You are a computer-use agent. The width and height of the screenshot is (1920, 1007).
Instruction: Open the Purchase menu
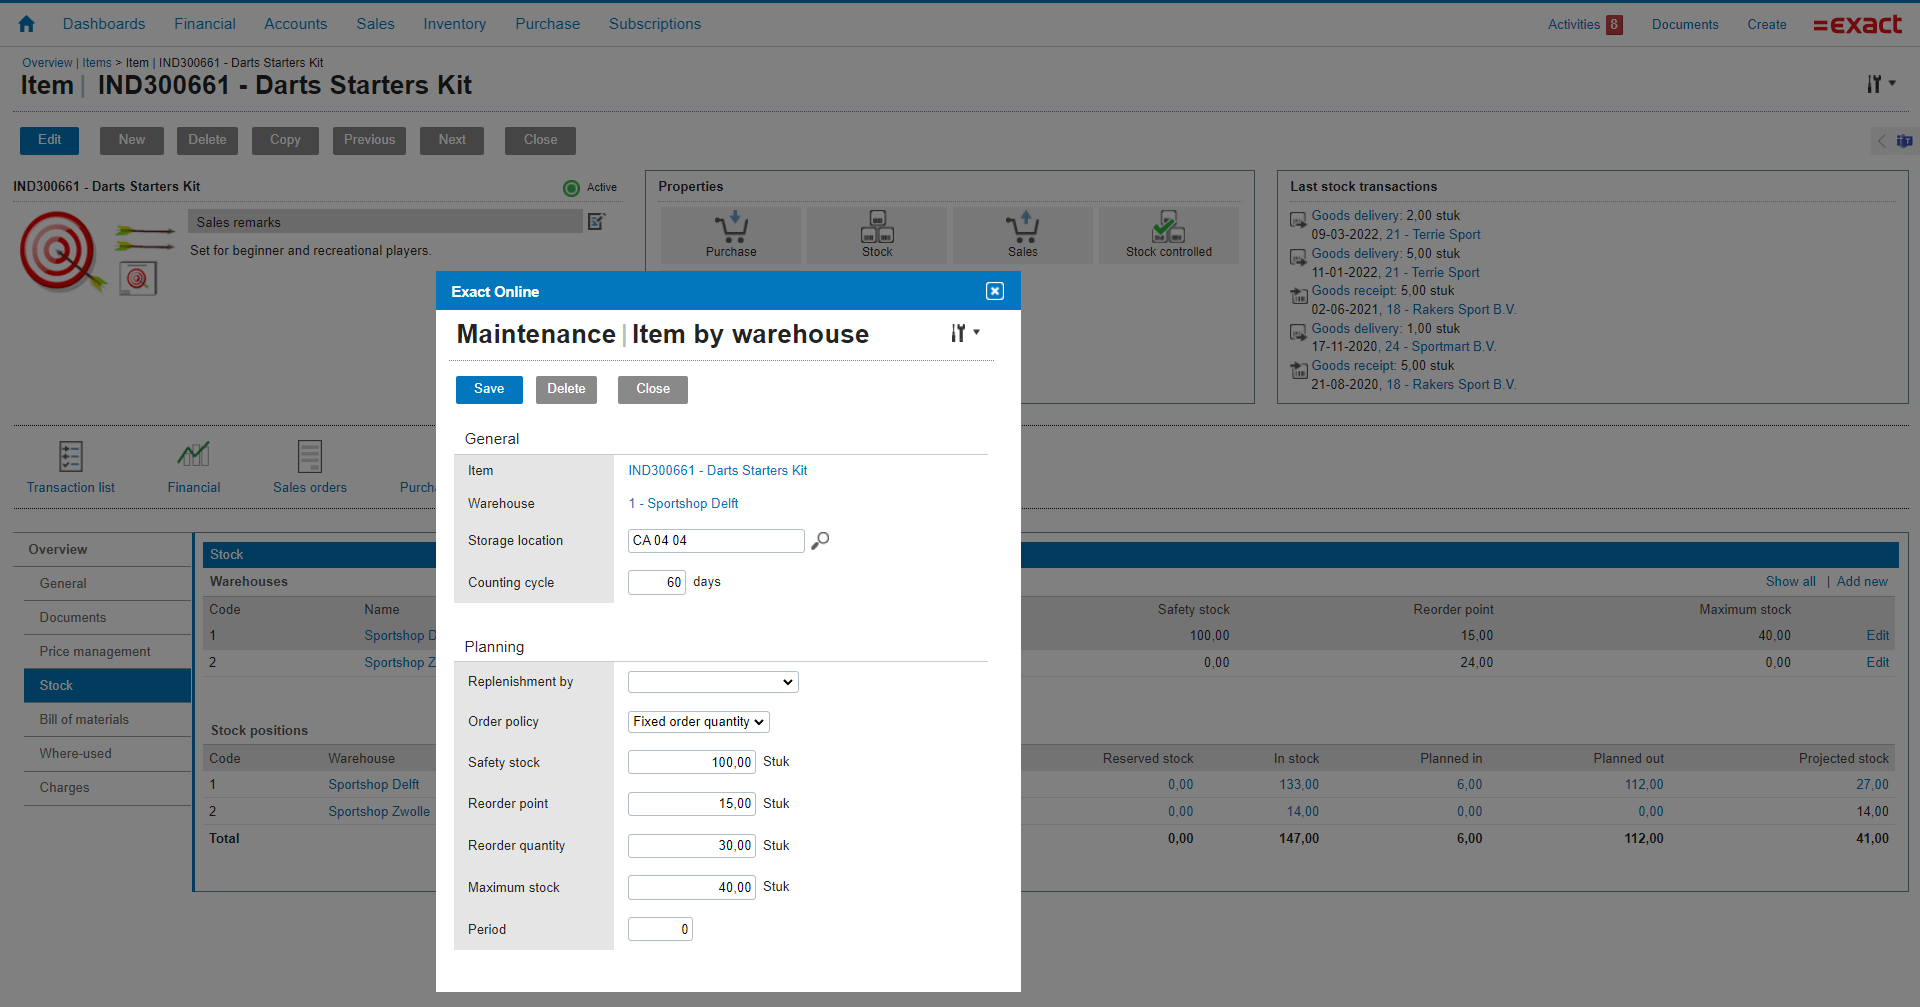tap(547, 24)
